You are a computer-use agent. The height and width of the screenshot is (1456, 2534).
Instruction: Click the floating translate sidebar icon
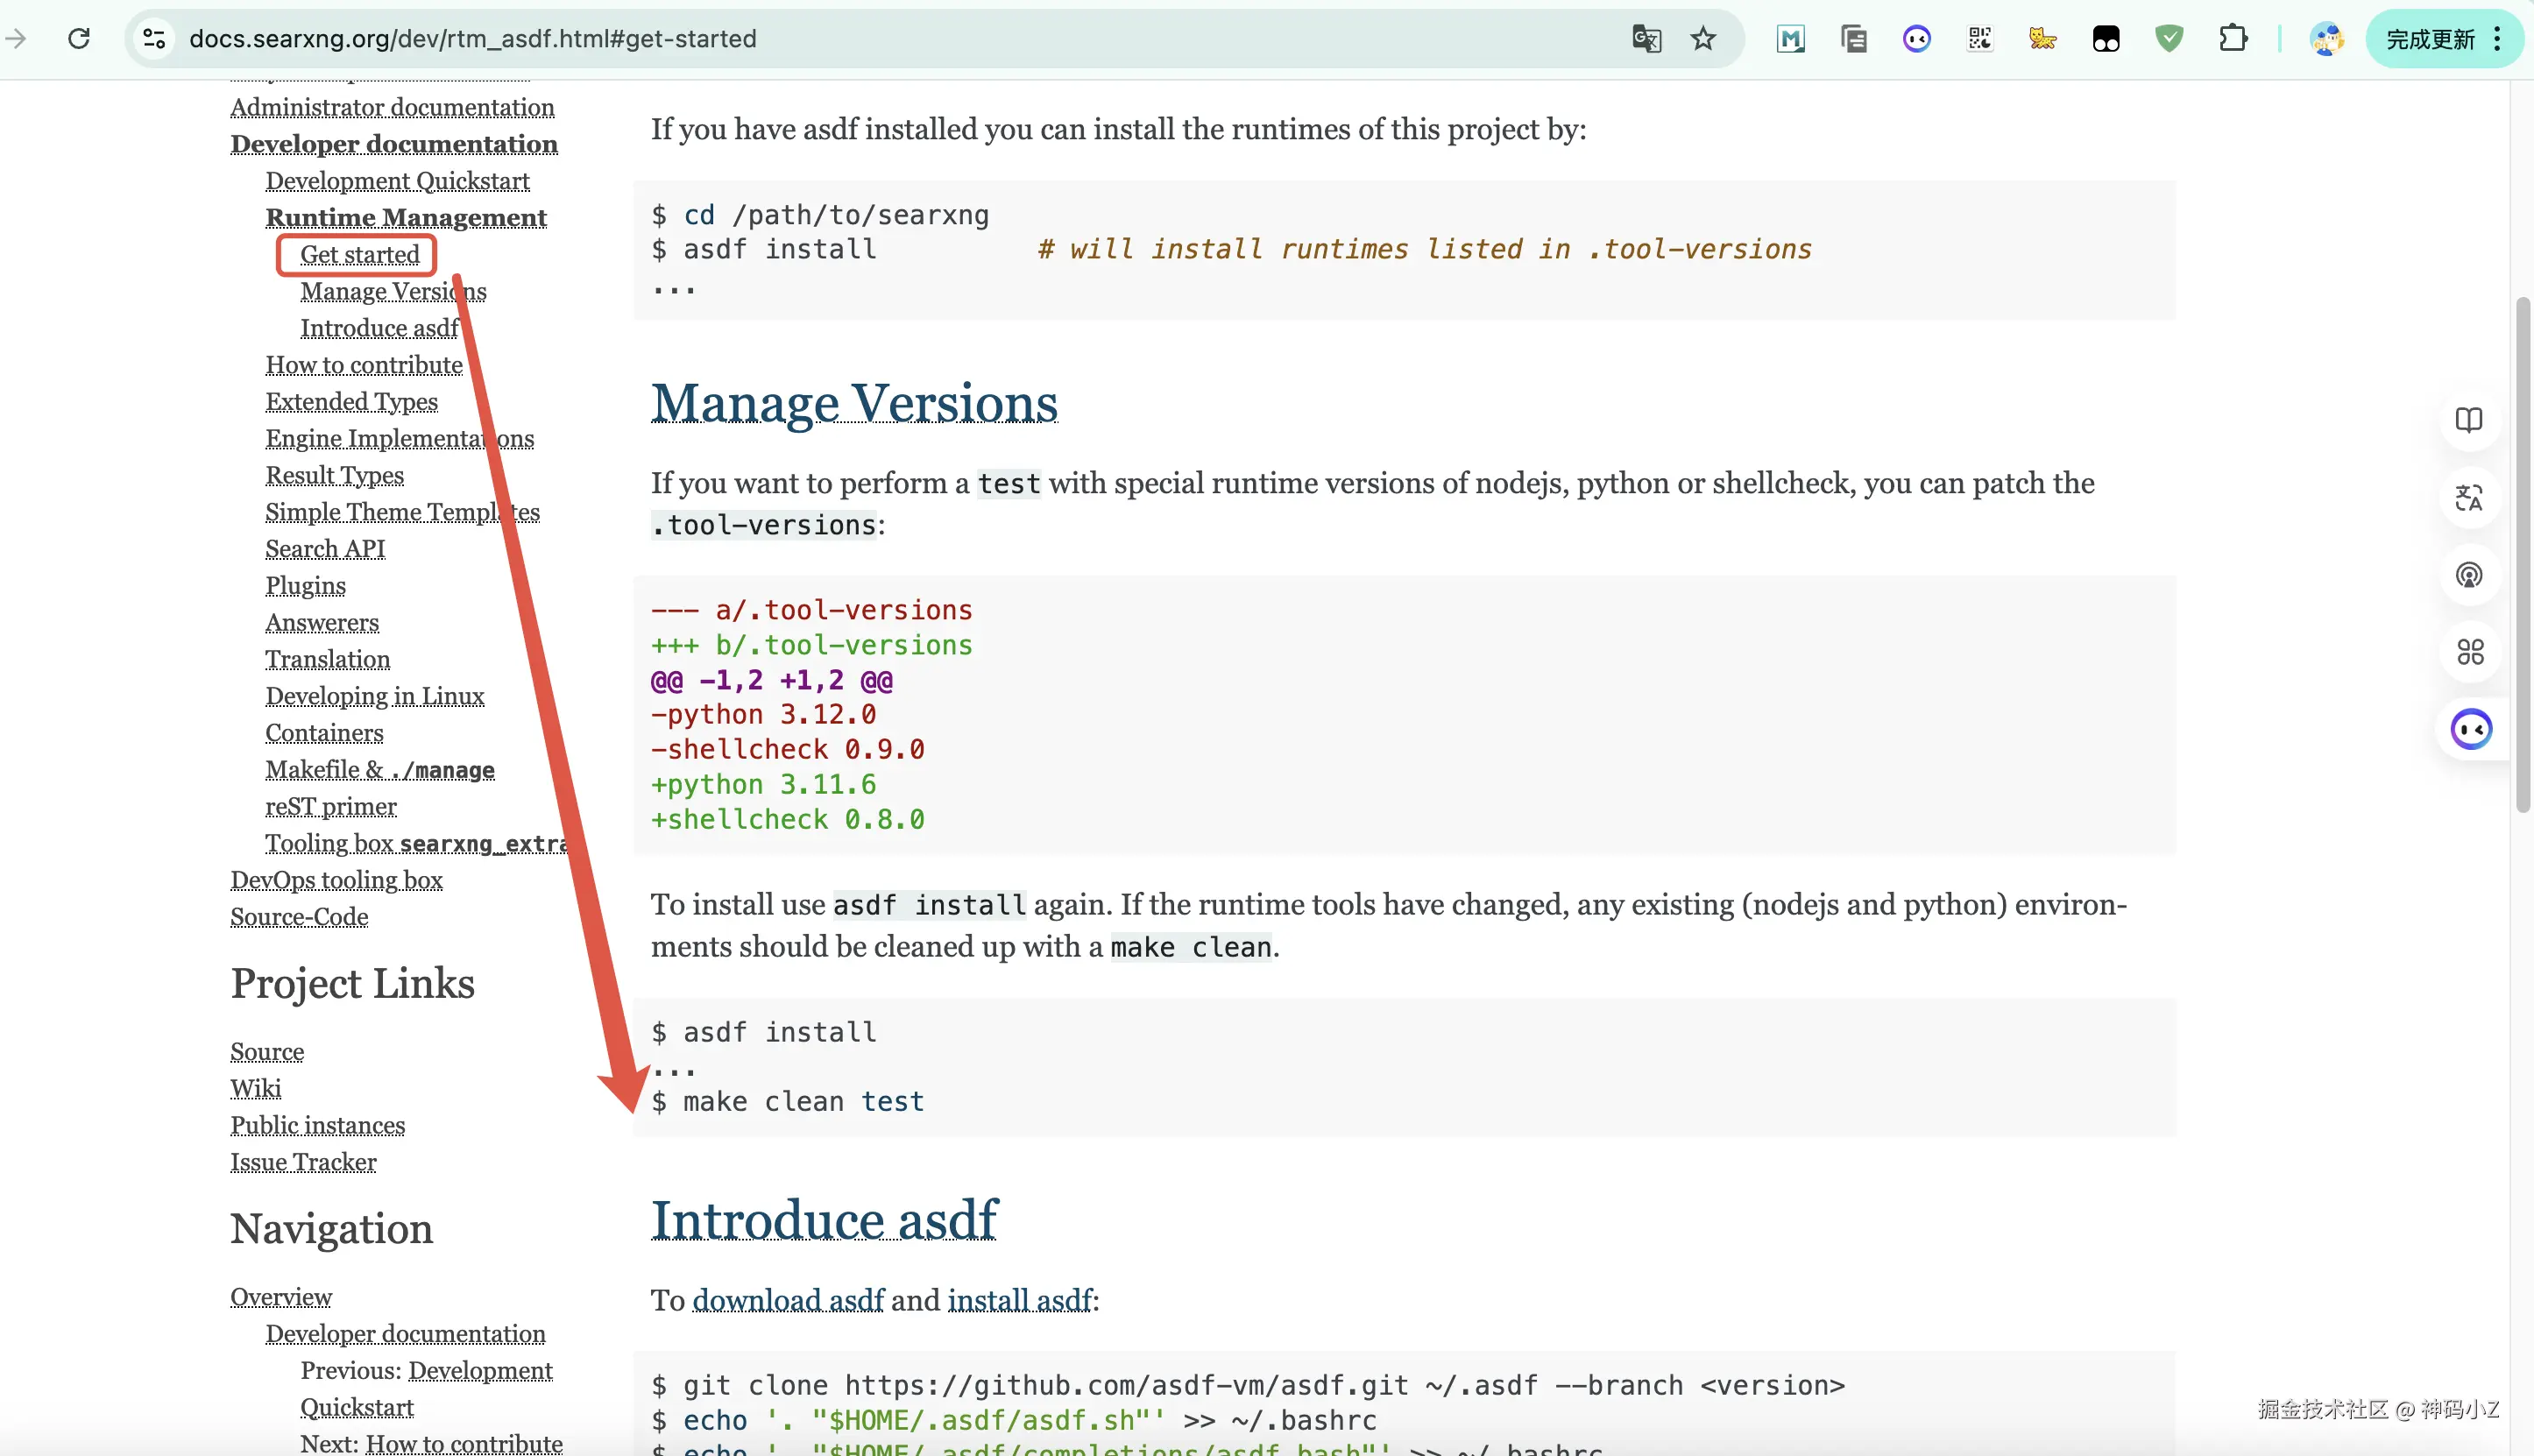click(2469, 497)
